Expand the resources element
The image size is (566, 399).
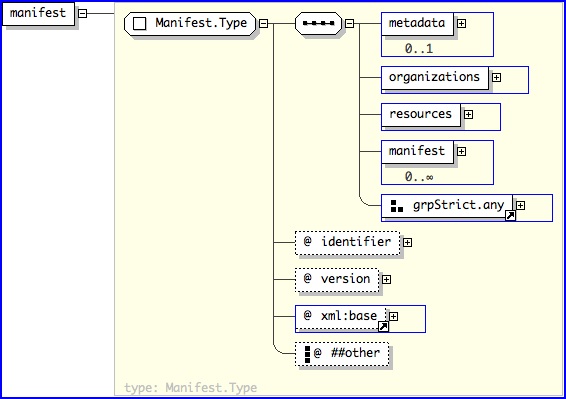469,114
